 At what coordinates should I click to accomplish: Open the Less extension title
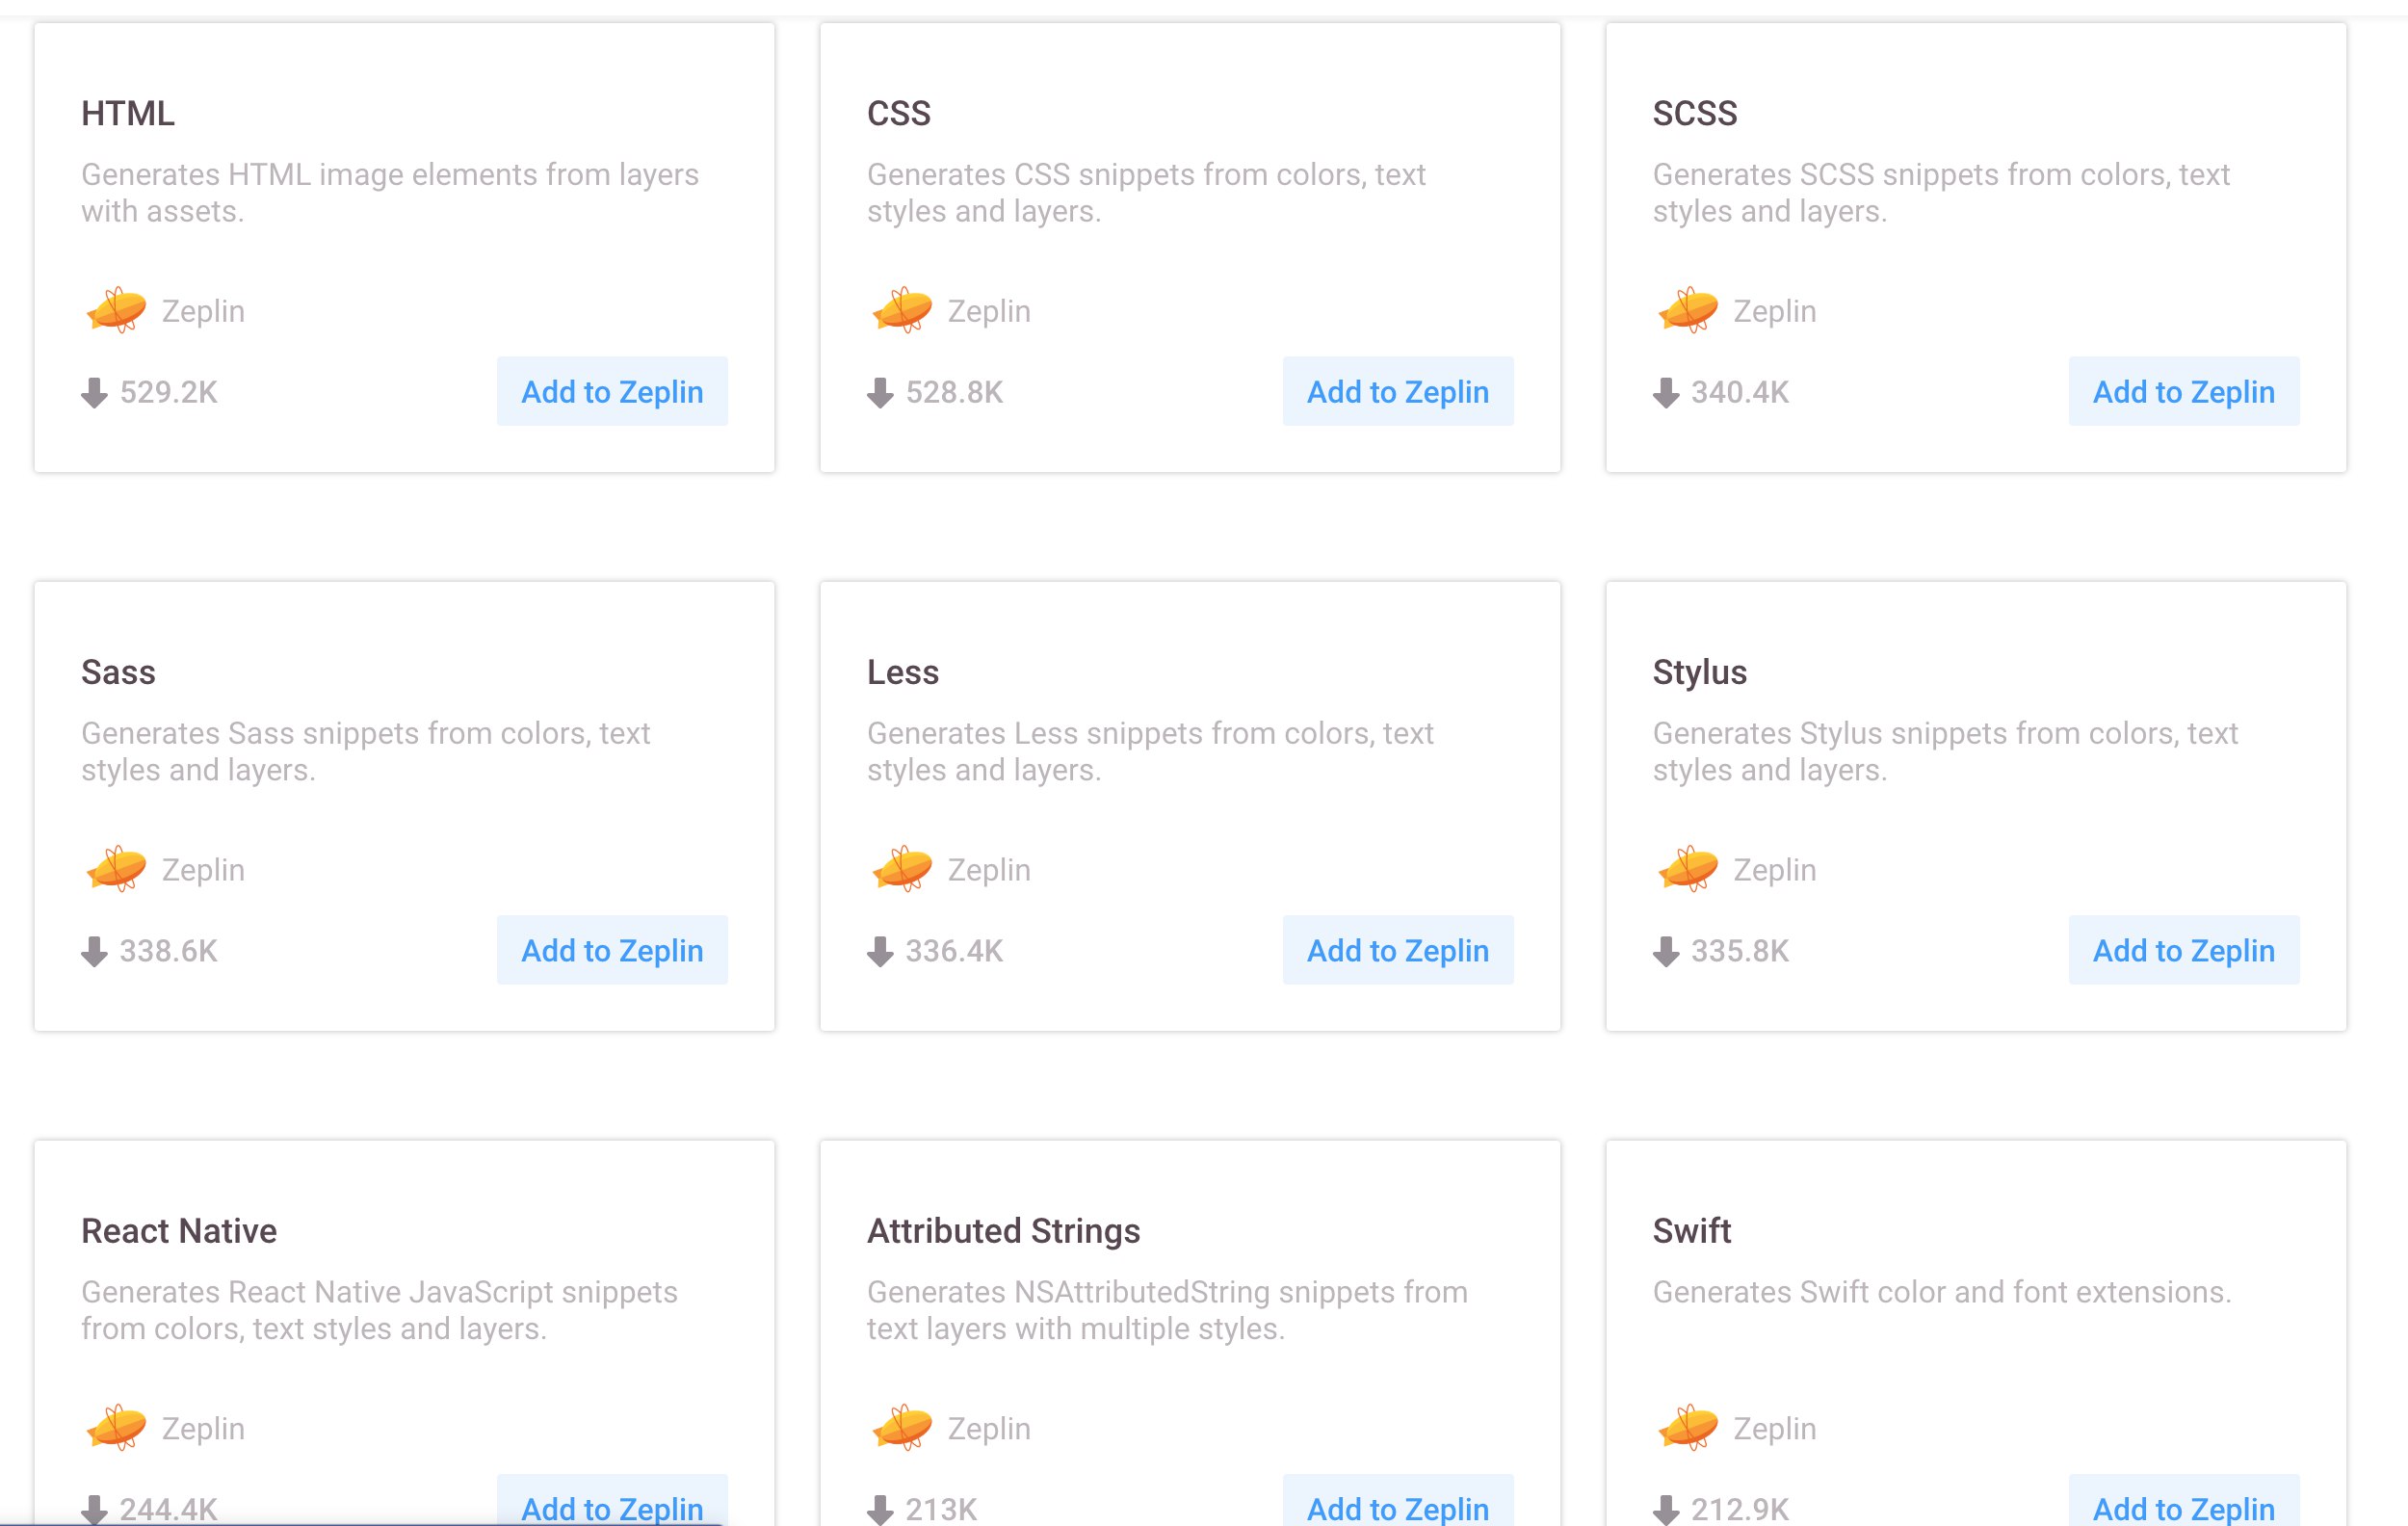click(x=903, y=672)
